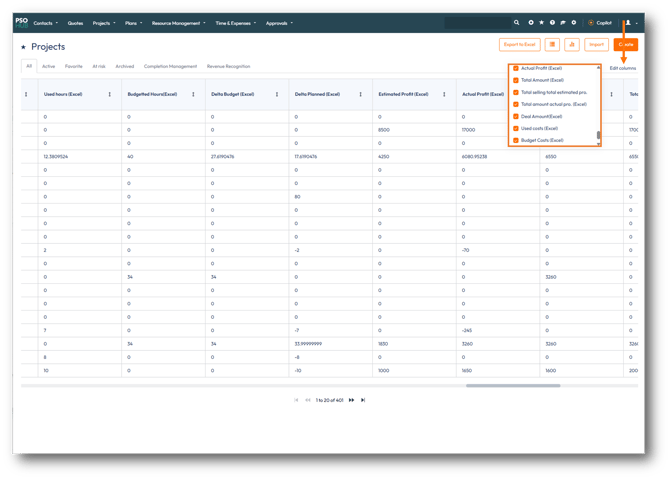This screenshot has width=670, height=479.
Task: Open the flag notifications icon
Action: (563, 23)
